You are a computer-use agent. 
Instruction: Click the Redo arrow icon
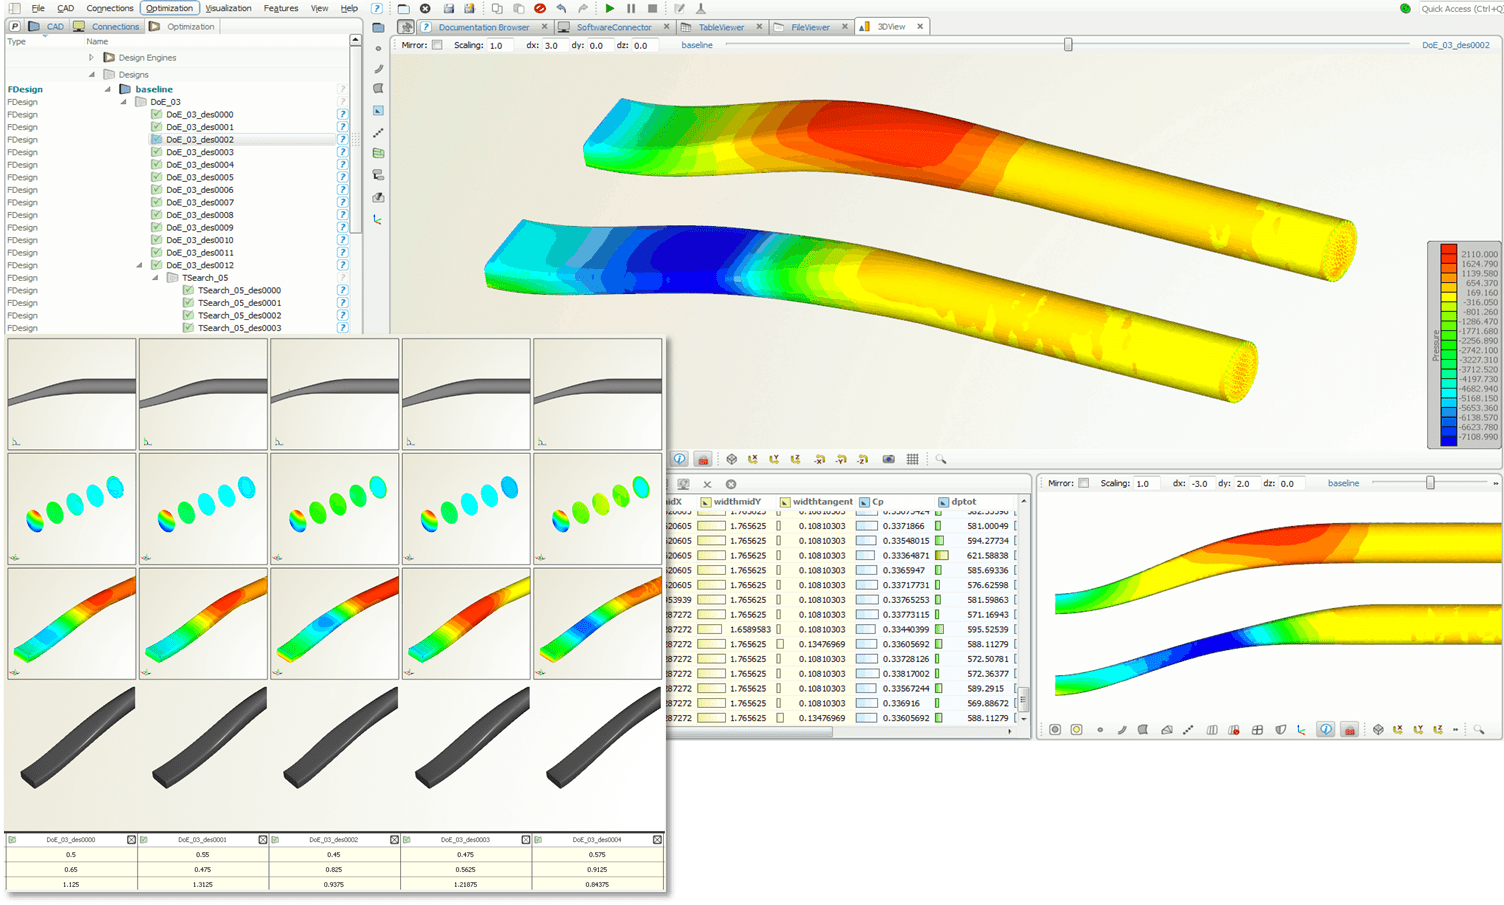click(x=583, y=8)
